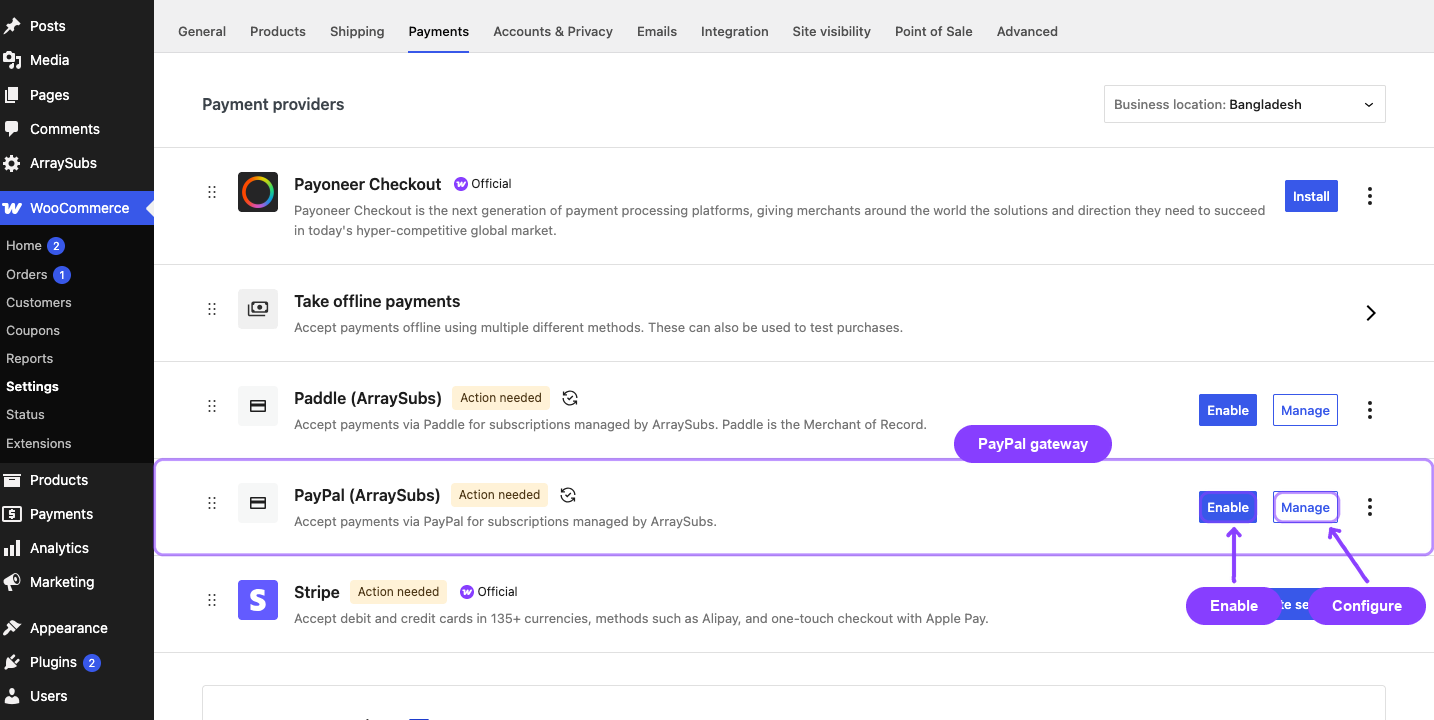Open the Business location dropdown
1434x720 pixels.
click(1245, 104)
